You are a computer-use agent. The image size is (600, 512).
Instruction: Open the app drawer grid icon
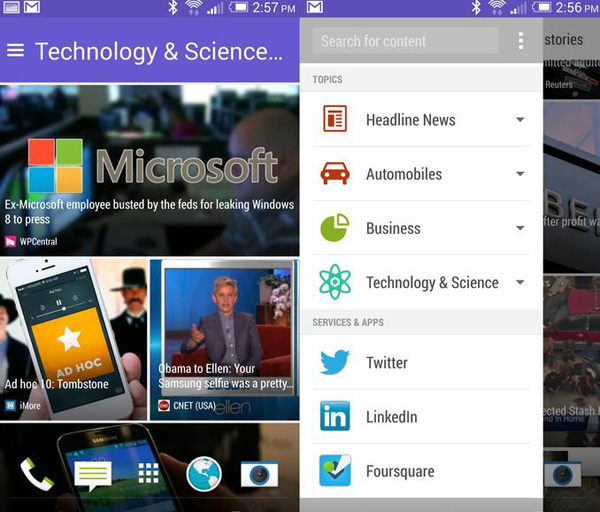point(148,473)
